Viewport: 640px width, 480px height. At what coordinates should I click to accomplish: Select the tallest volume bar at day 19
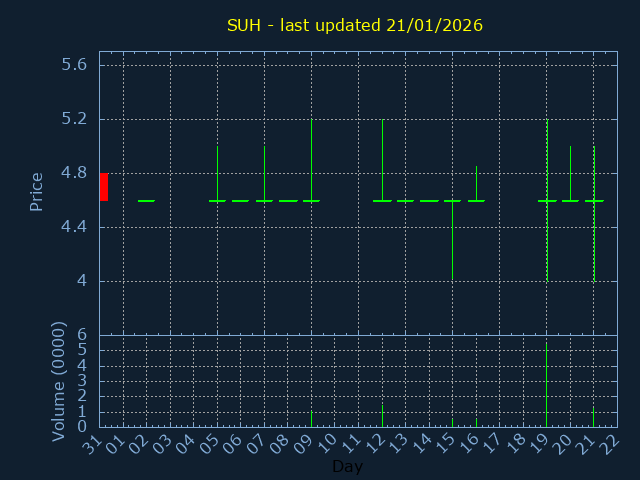[x=546, y=385]
